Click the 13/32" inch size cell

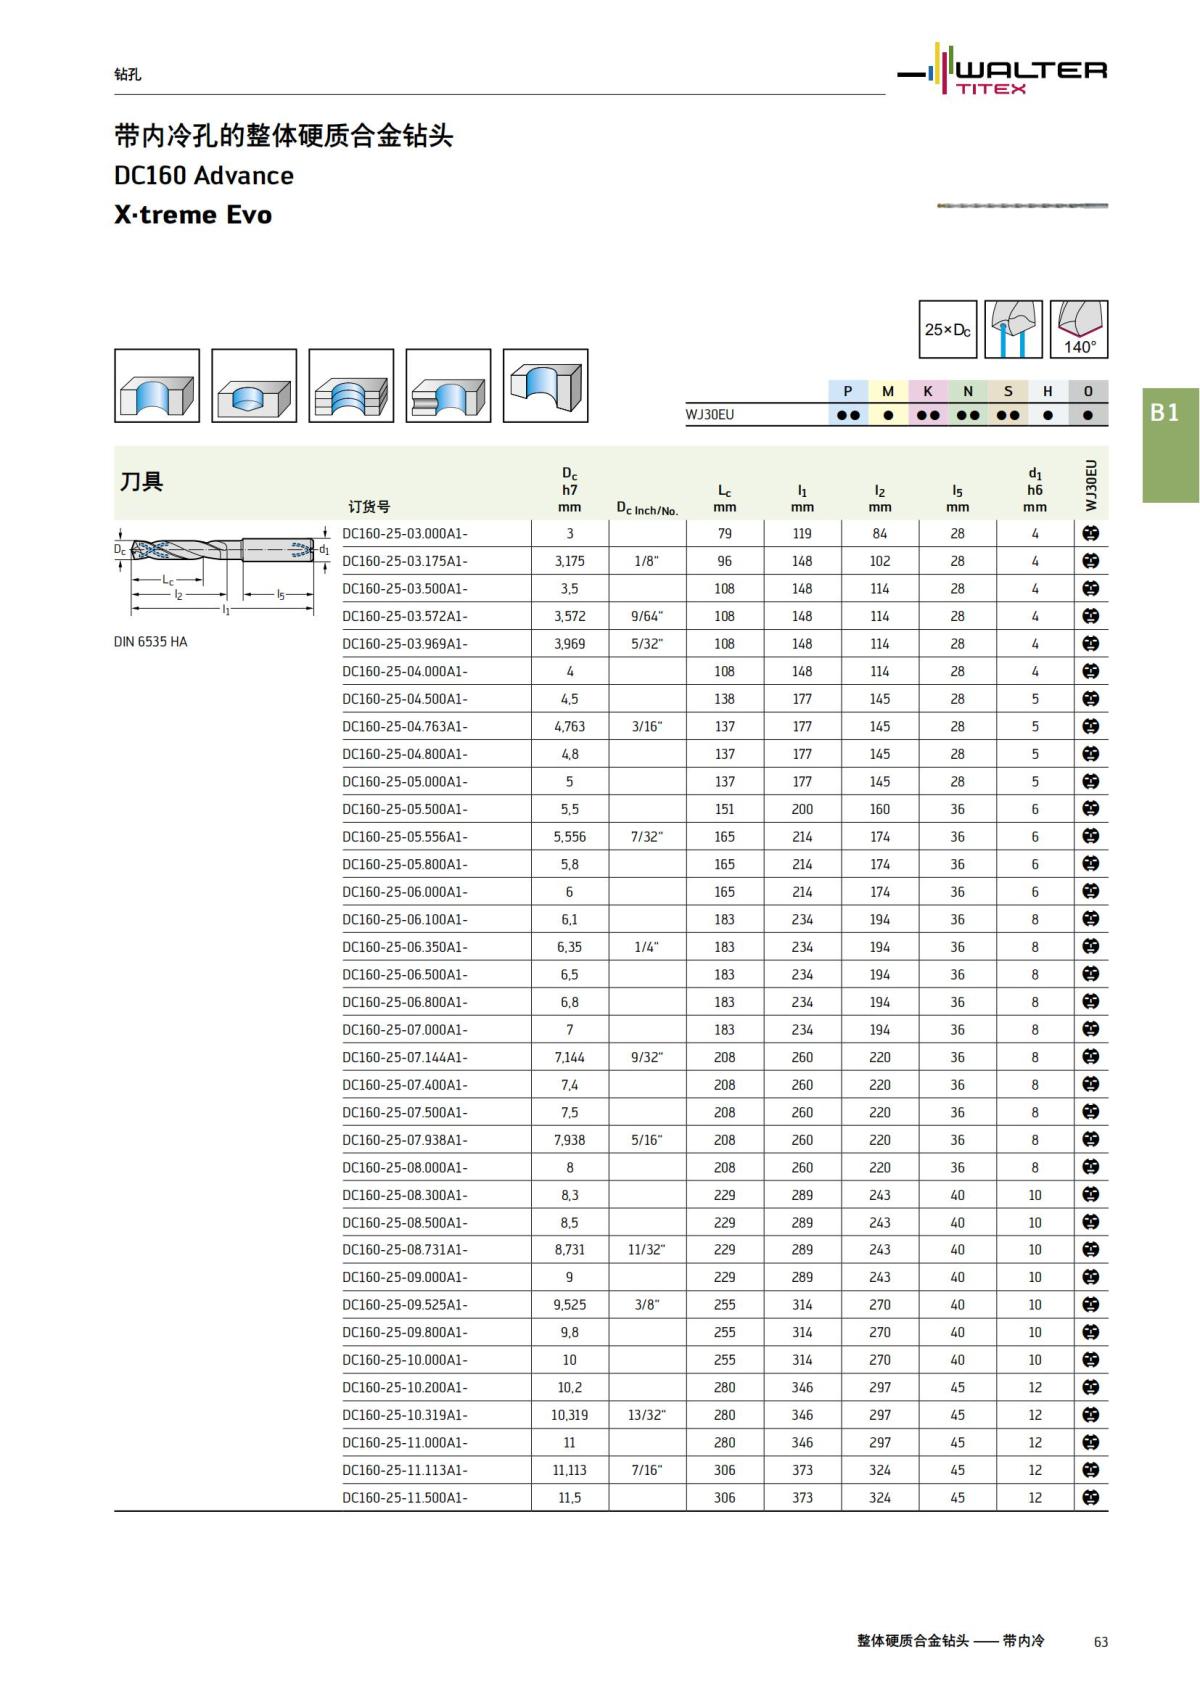[x=647, y=1415]
